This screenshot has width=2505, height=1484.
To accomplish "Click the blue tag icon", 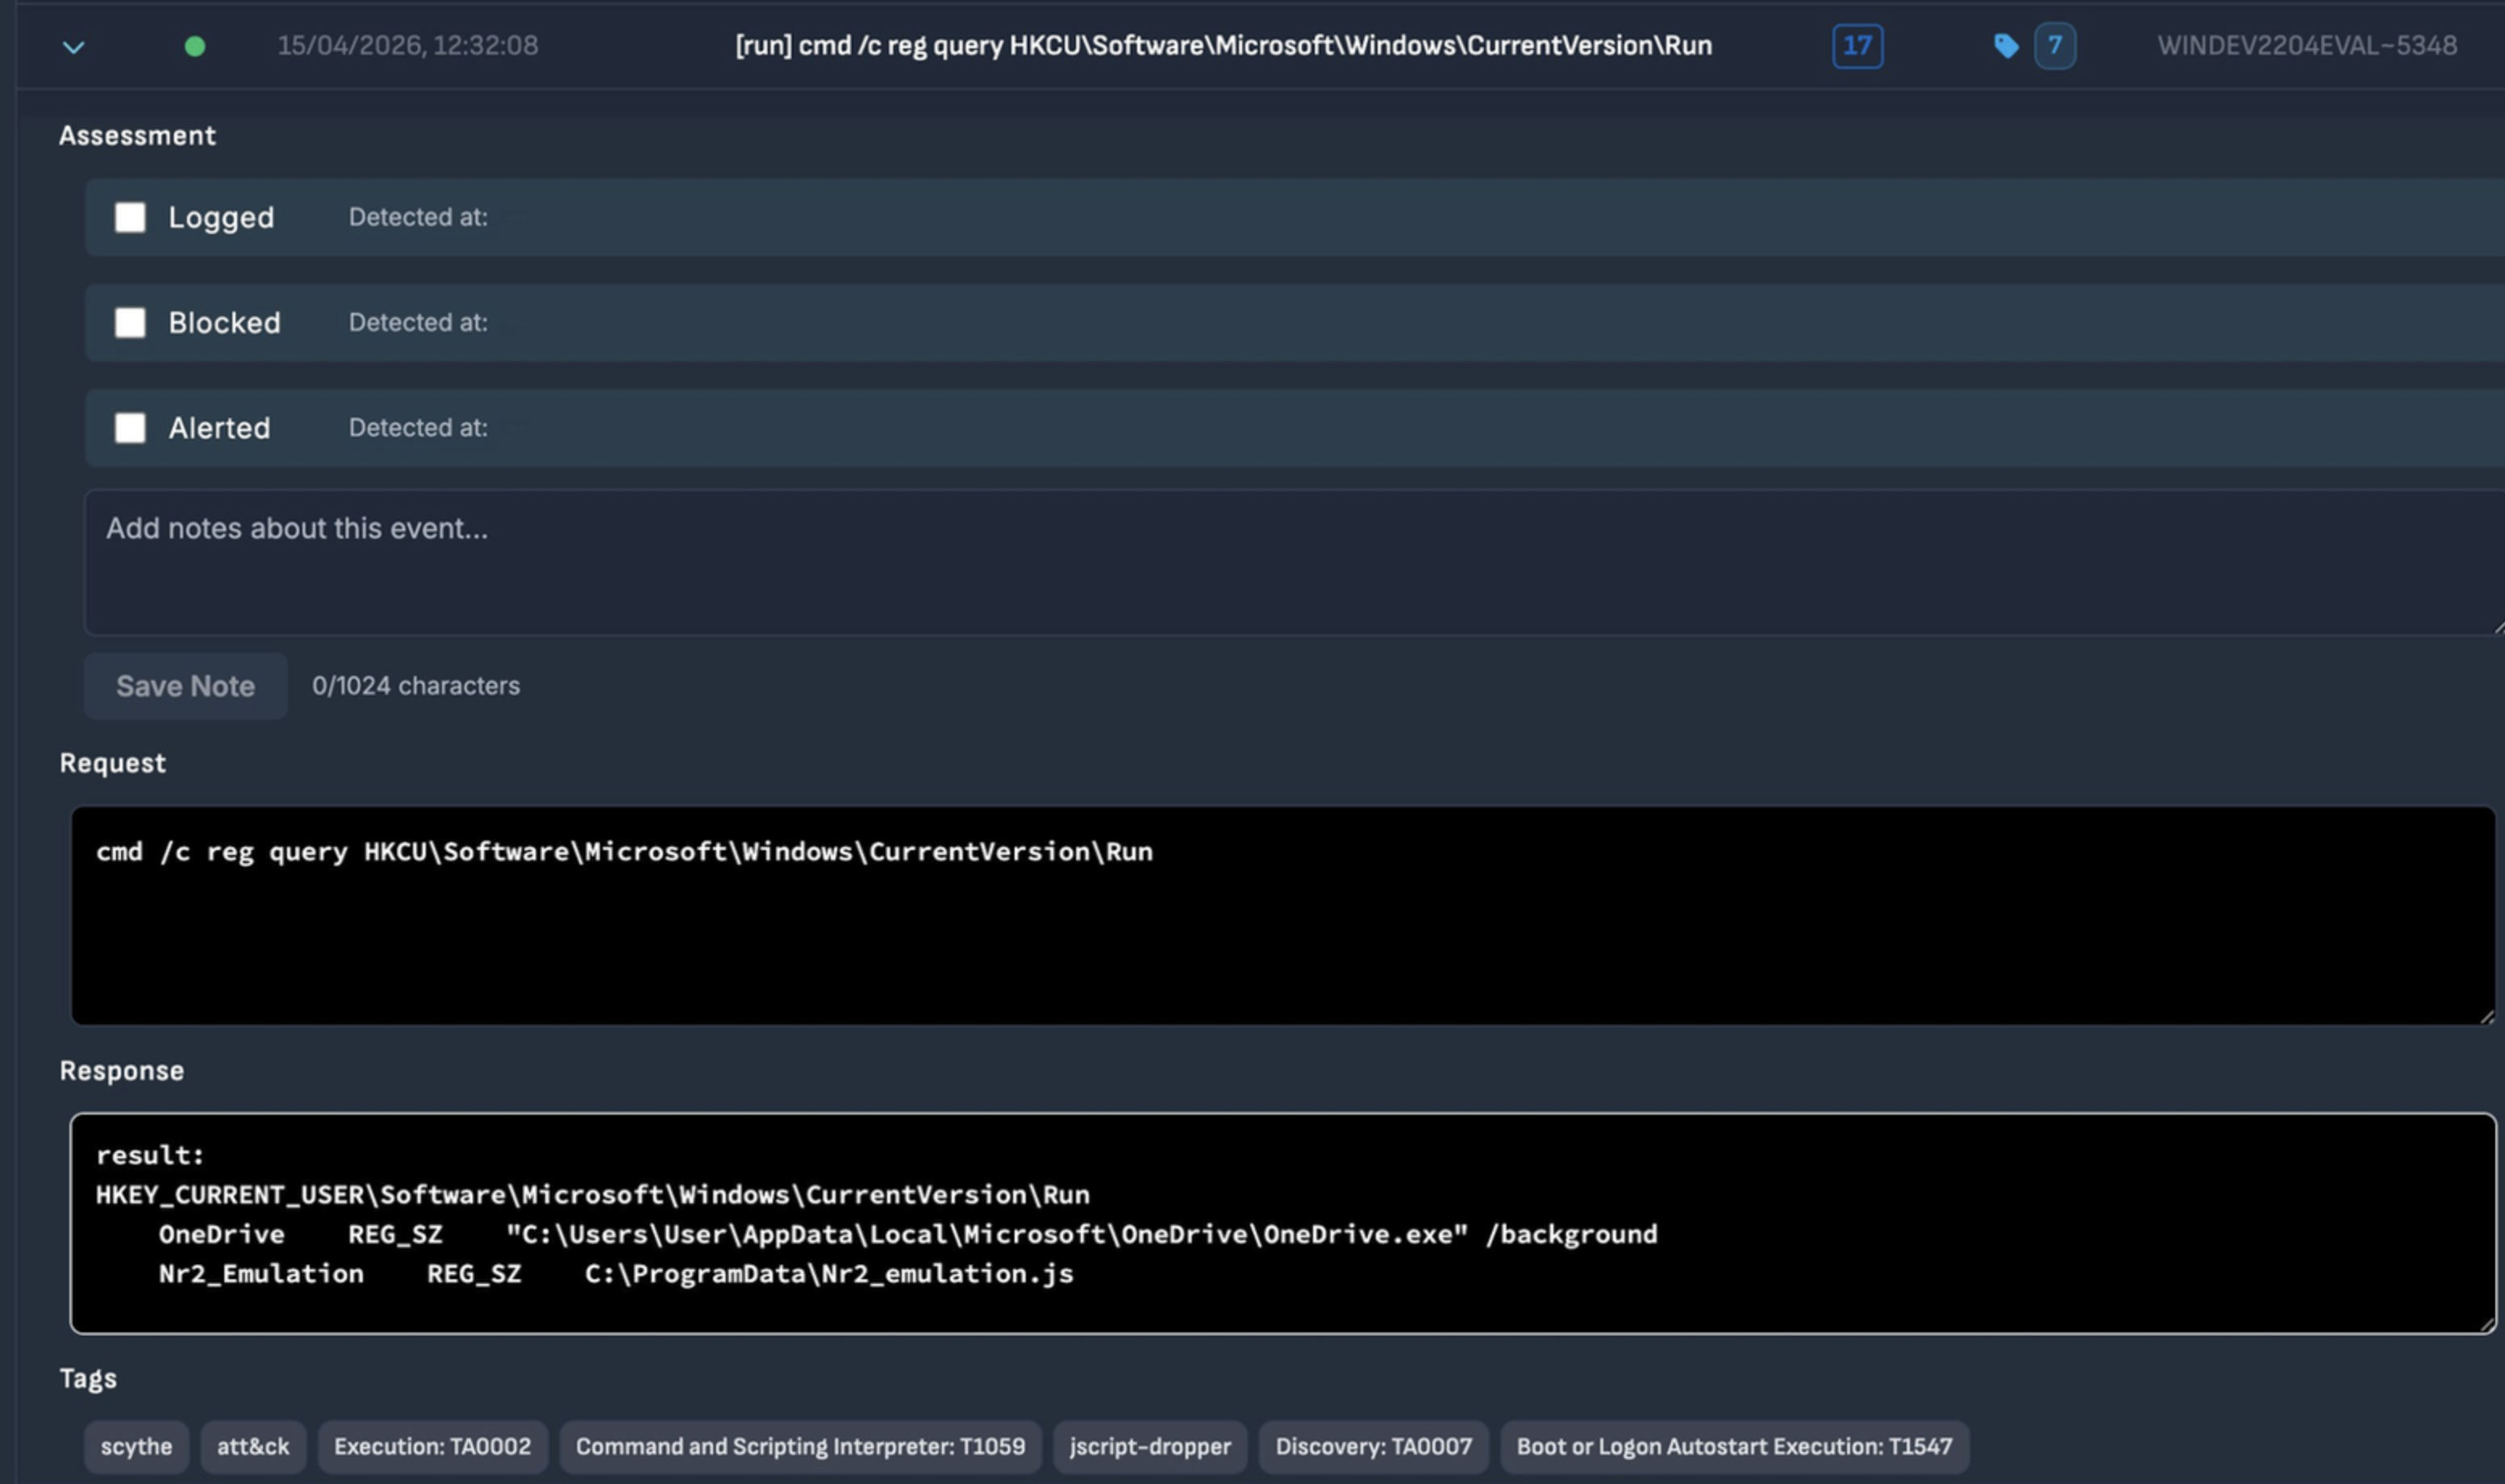I will coord(2005,46).
